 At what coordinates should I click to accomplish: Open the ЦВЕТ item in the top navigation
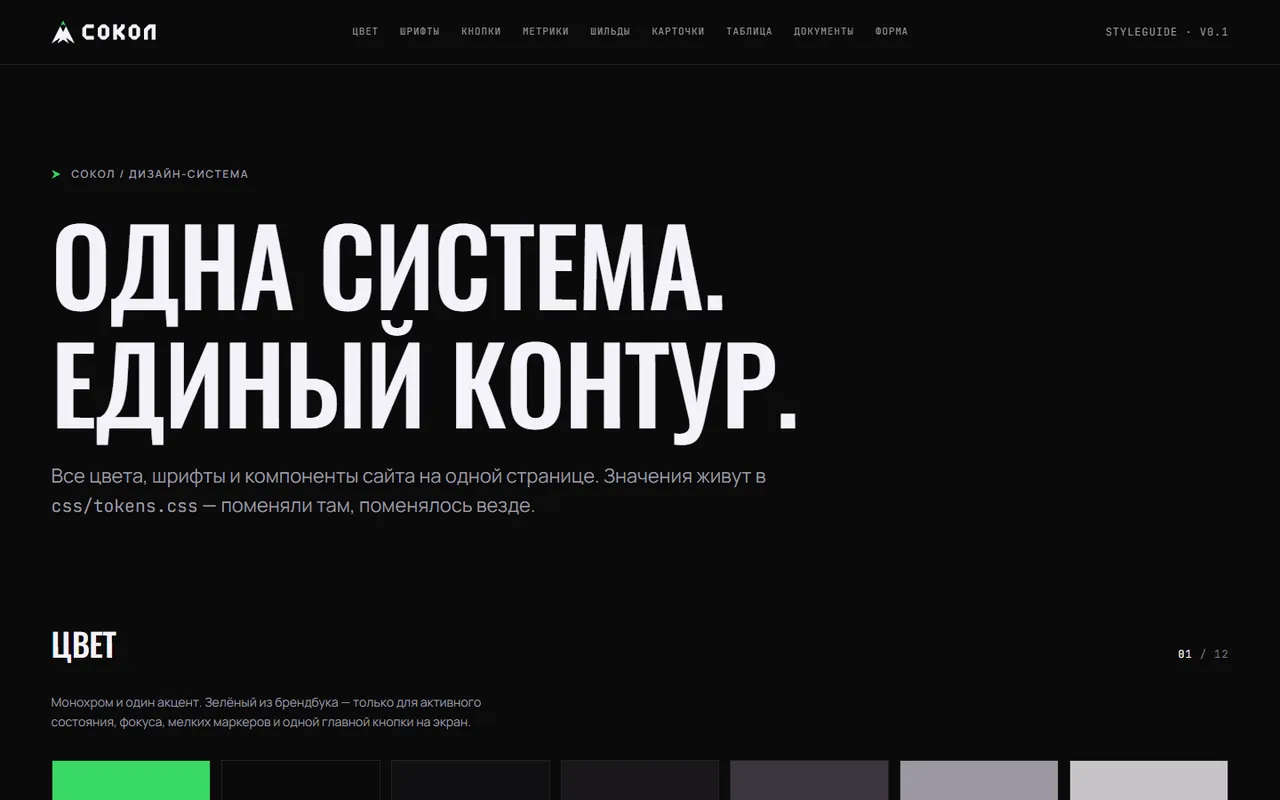(365, 32)
